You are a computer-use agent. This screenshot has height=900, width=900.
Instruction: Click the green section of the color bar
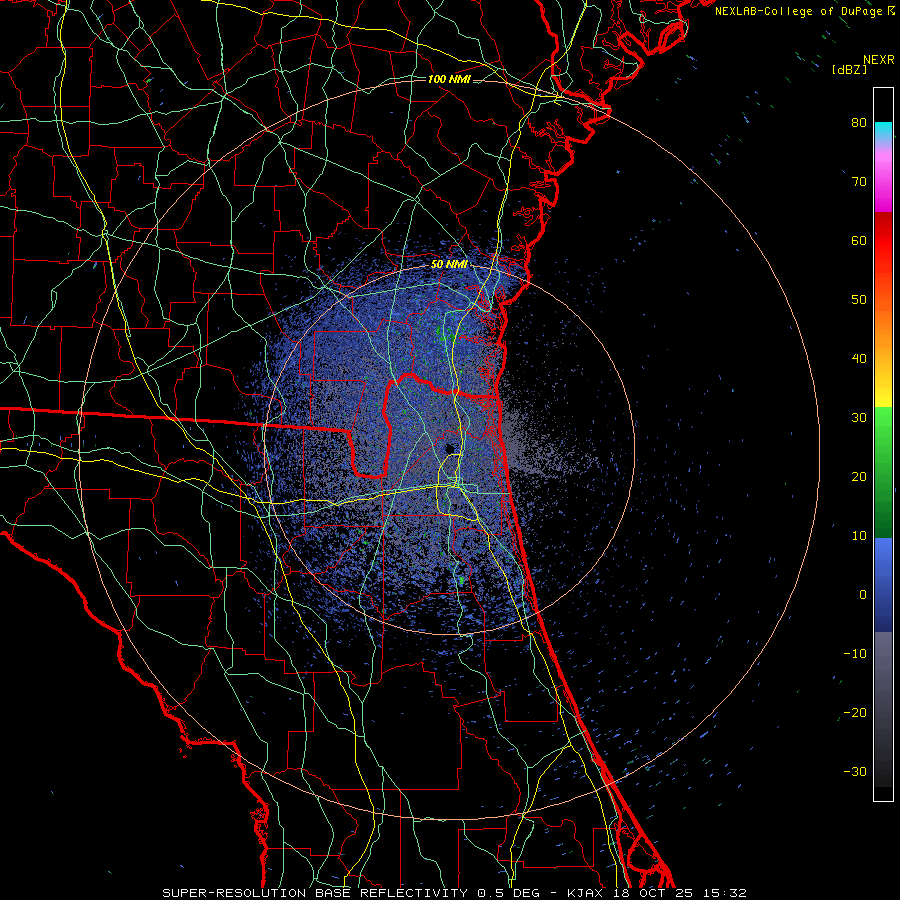pos(883,472)
